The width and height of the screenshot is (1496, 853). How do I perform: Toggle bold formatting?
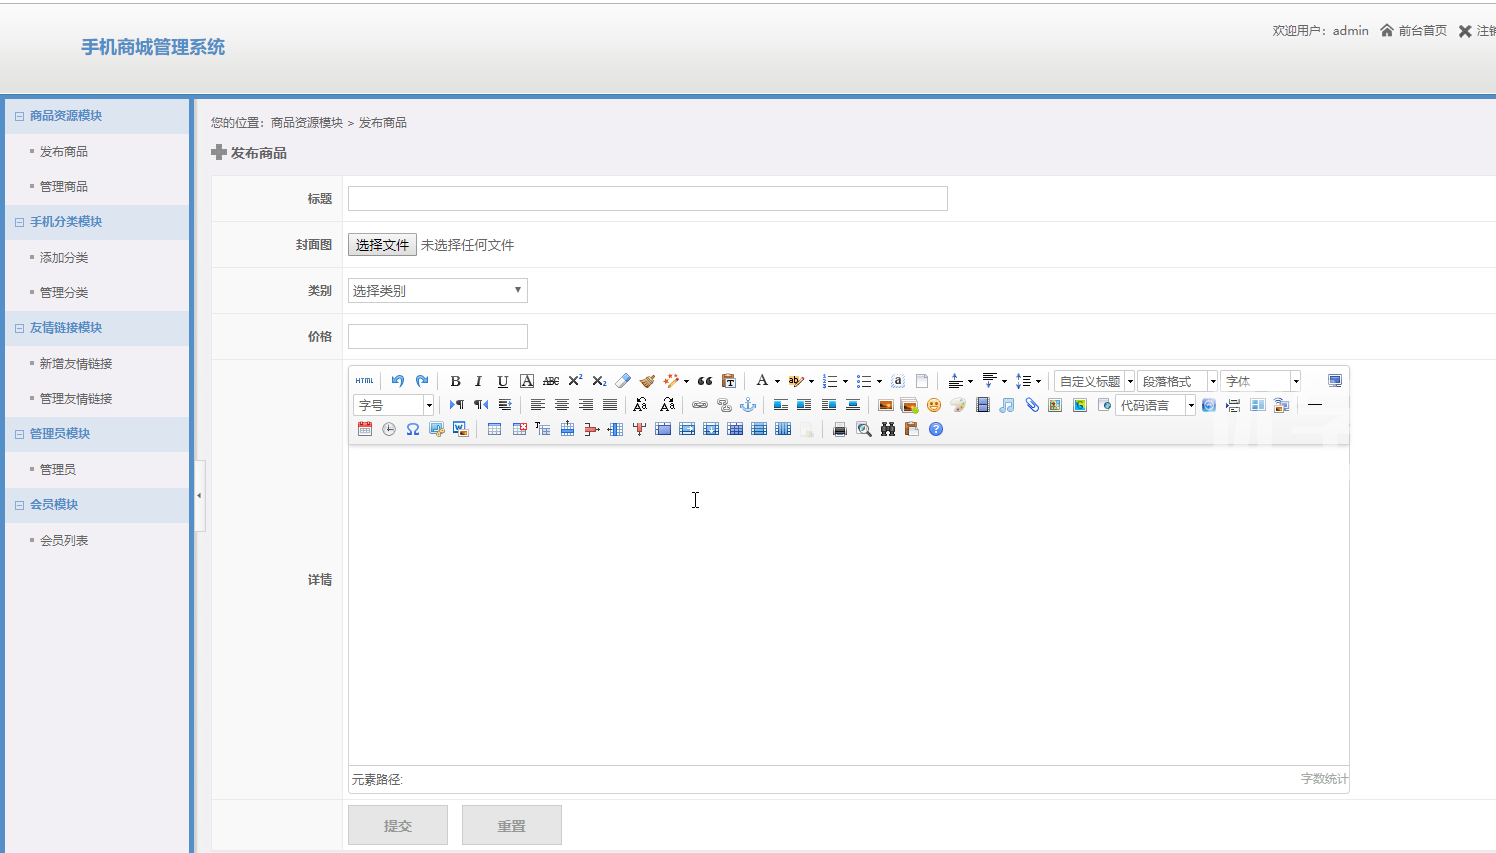(455, 381)
